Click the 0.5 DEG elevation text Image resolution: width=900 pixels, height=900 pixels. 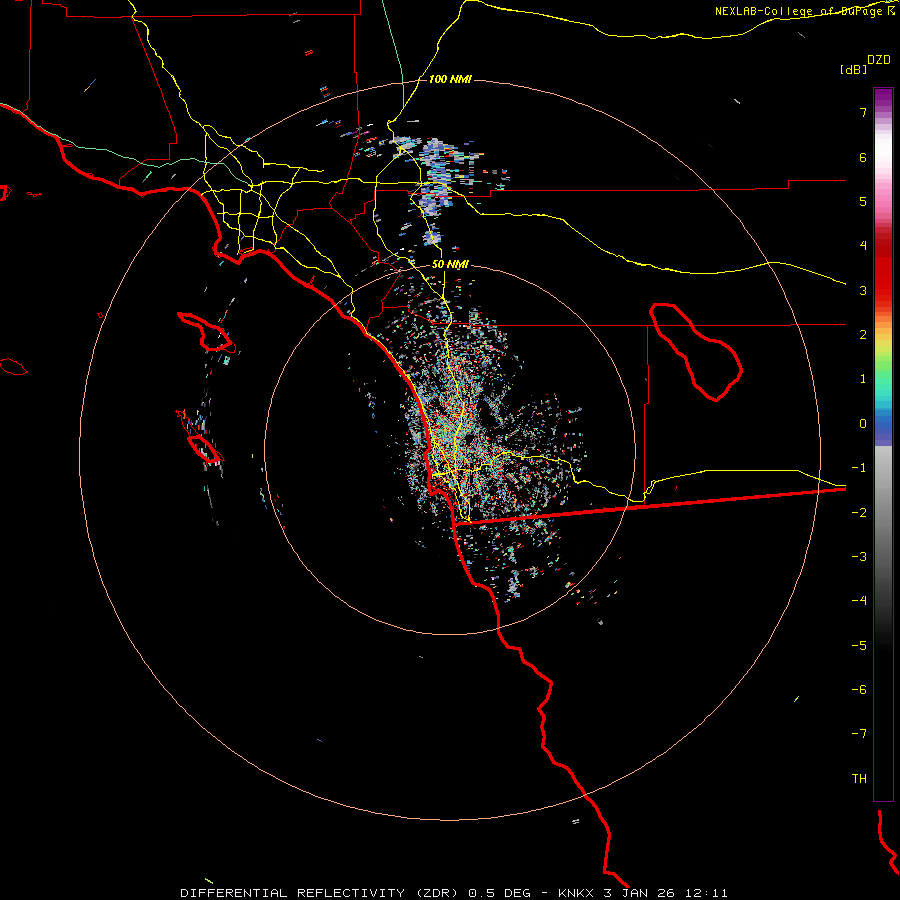tap(499, 893)
